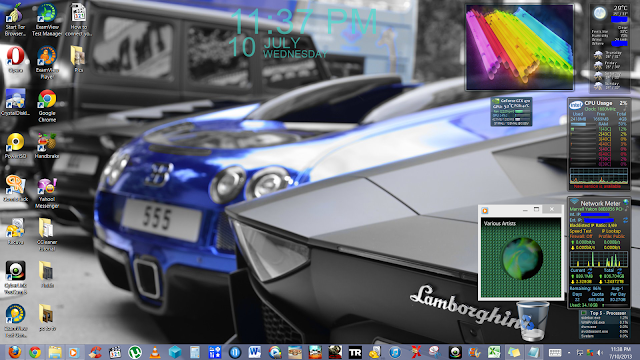This screenshot has height=360, width=640.
Task: Click the Chrome icon in taskbar
Action: coord(35,352)
